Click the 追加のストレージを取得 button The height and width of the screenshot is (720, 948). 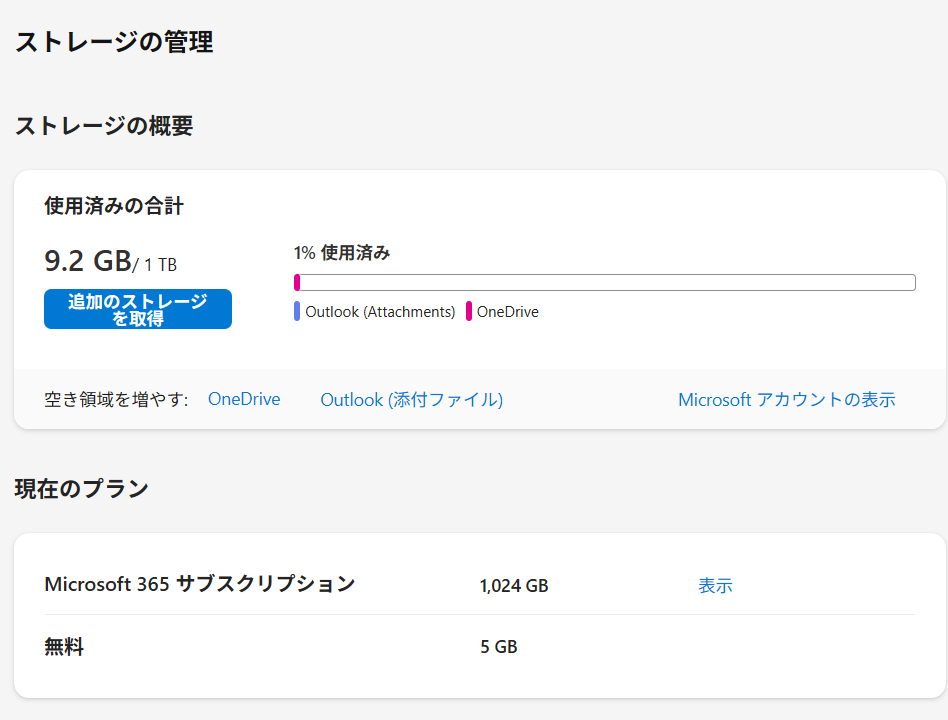point(138,309)
